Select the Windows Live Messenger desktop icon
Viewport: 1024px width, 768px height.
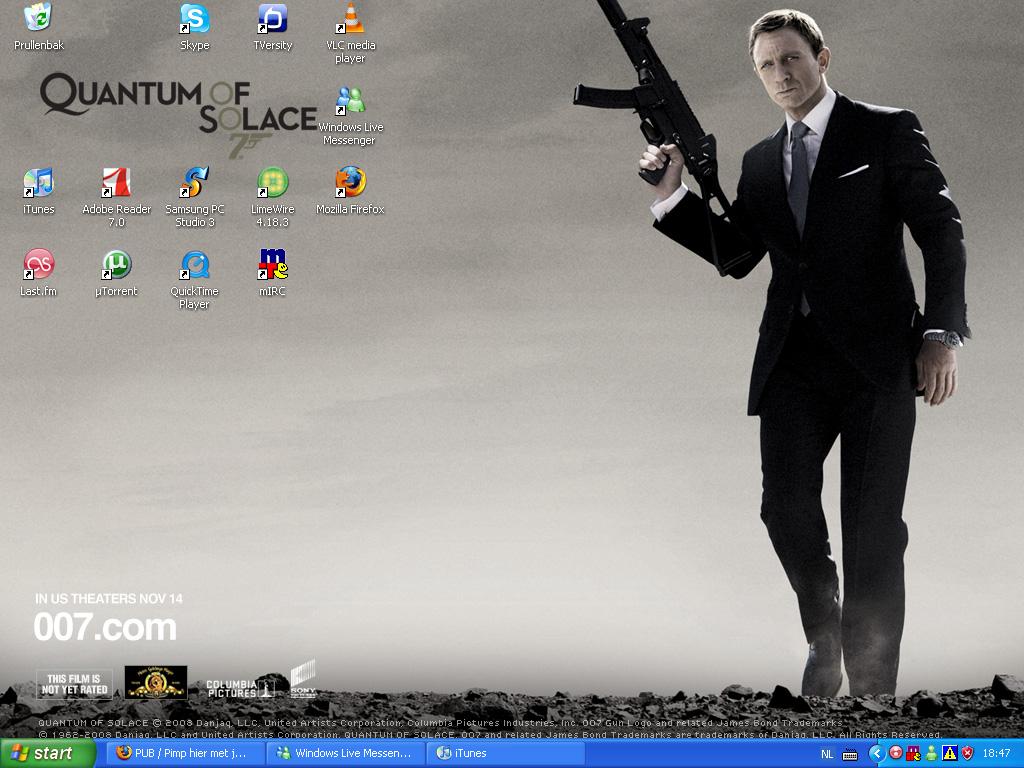[x=351, y=116]
